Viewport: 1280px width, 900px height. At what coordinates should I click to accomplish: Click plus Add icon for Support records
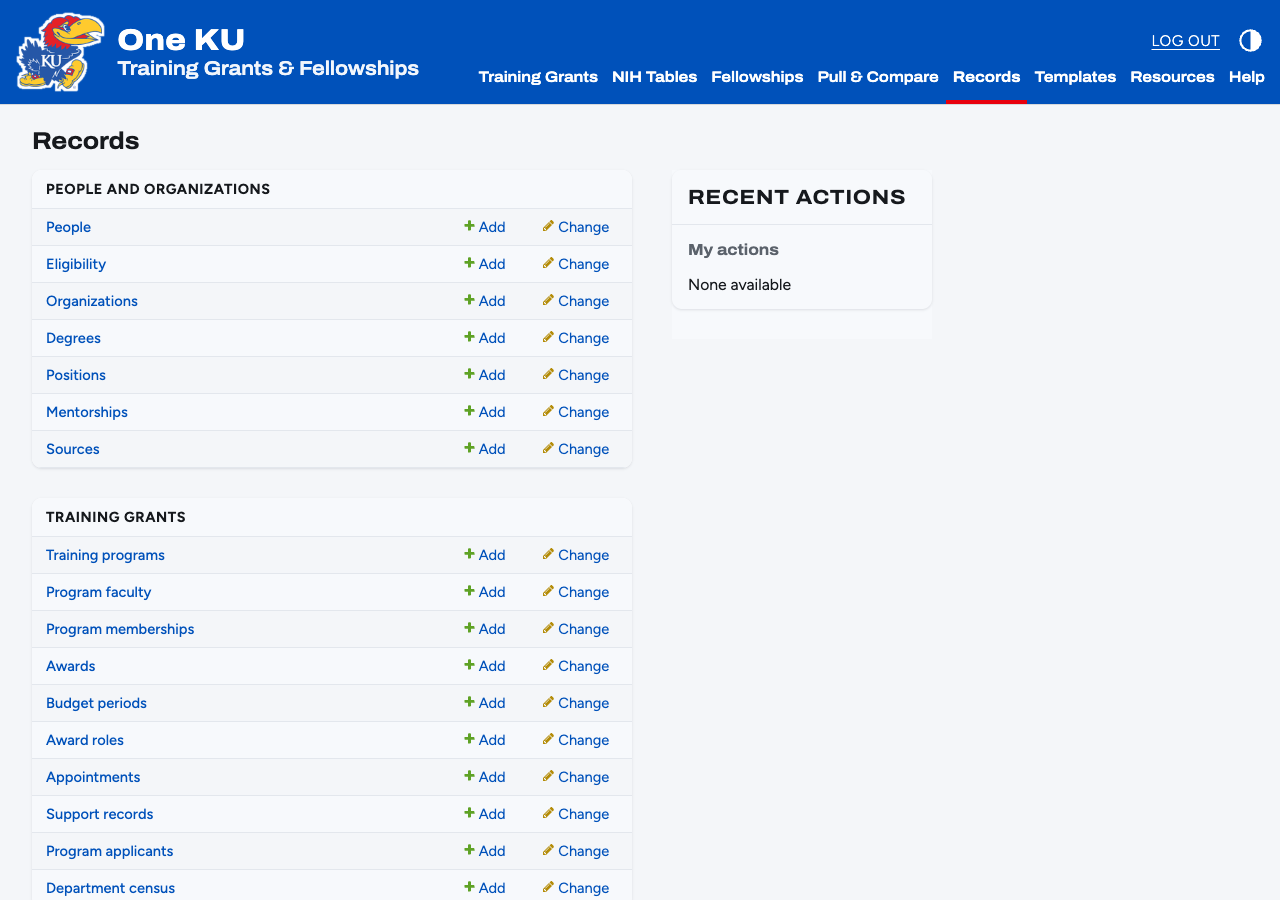click(x=469, y=813)
